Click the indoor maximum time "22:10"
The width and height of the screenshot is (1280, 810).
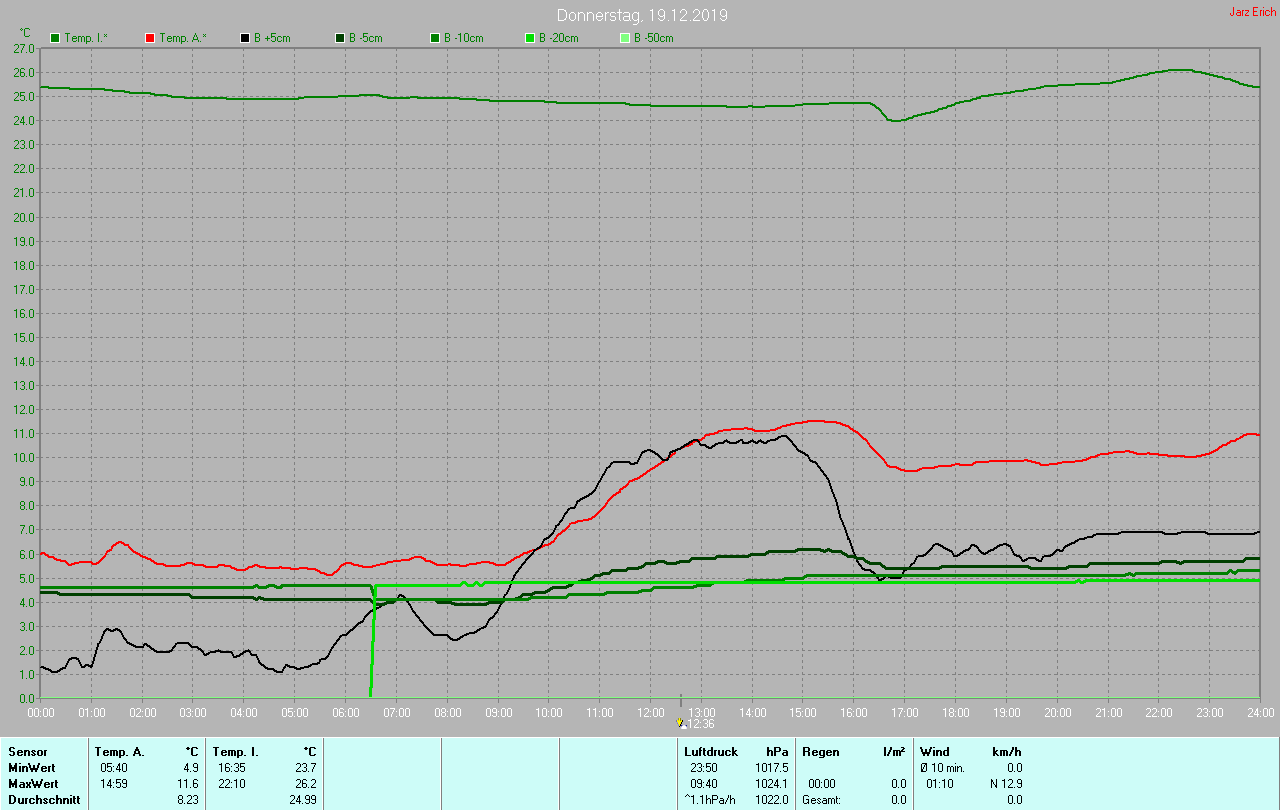(231, 784)
